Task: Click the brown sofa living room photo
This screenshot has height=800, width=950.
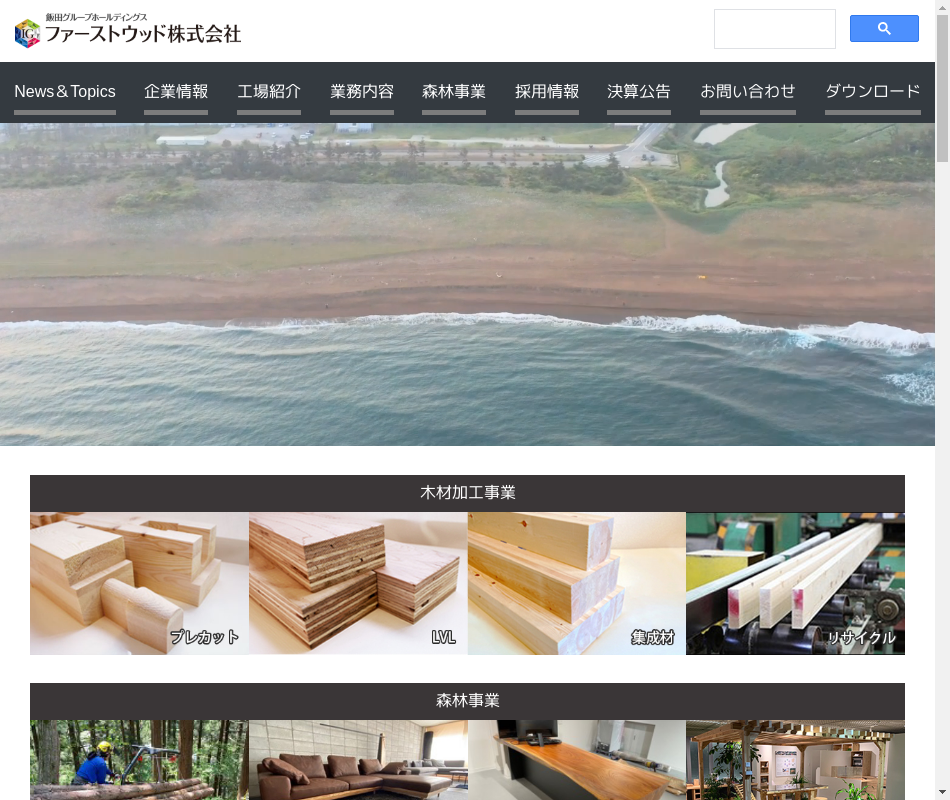Action: coord(358,760)
